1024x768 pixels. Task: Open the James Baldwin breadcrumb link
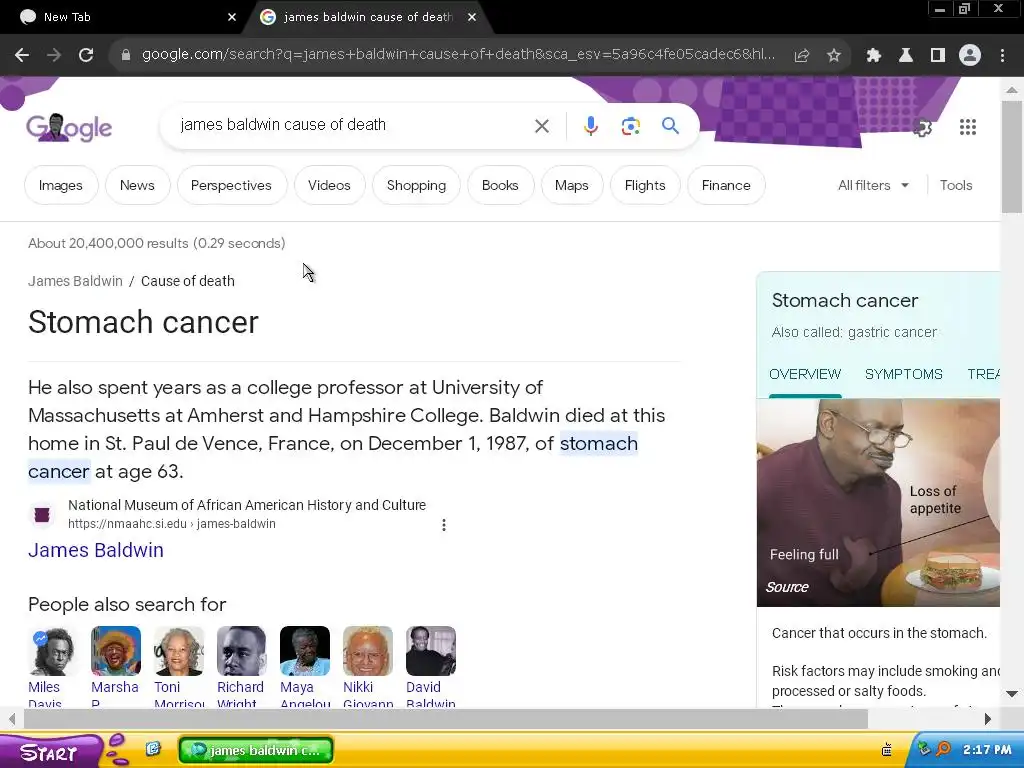(x=75, y=281)
